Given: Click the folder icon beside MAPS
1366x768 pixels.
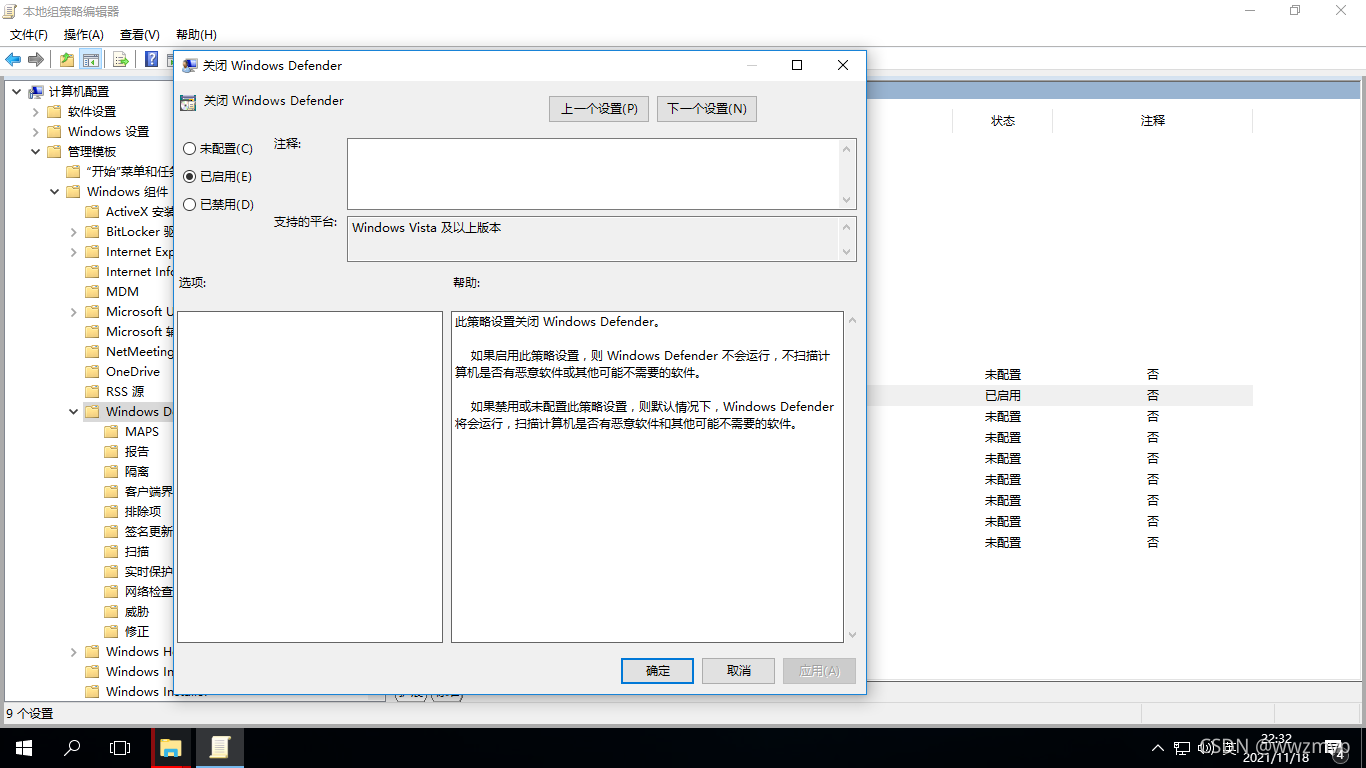Looking at the screenshot, I should click(112, 432).
